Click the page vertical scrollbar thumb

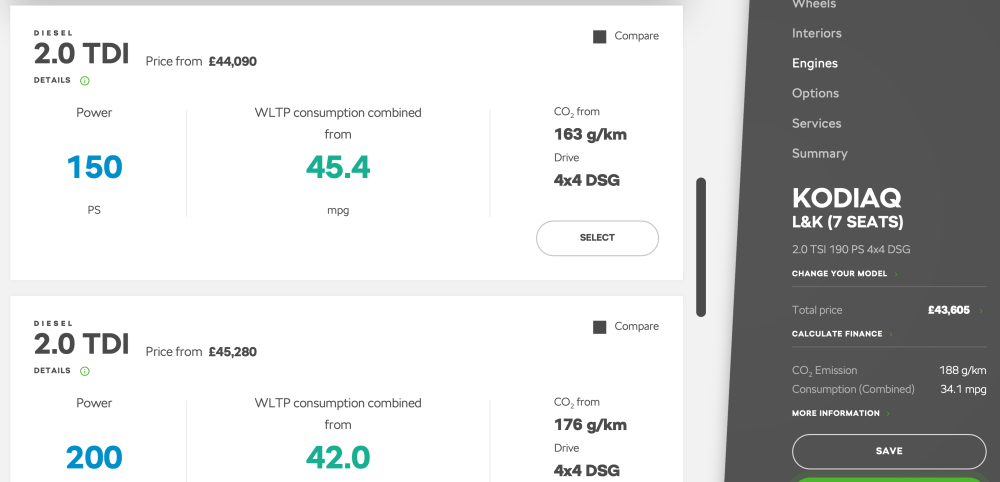(x=702, y=247)
